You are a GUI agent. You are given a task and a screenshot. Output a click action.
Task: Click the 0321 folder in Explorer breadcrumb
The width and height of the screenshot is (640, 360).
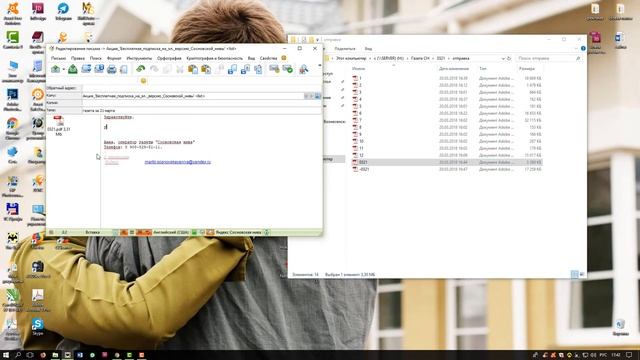click(441, 58)
